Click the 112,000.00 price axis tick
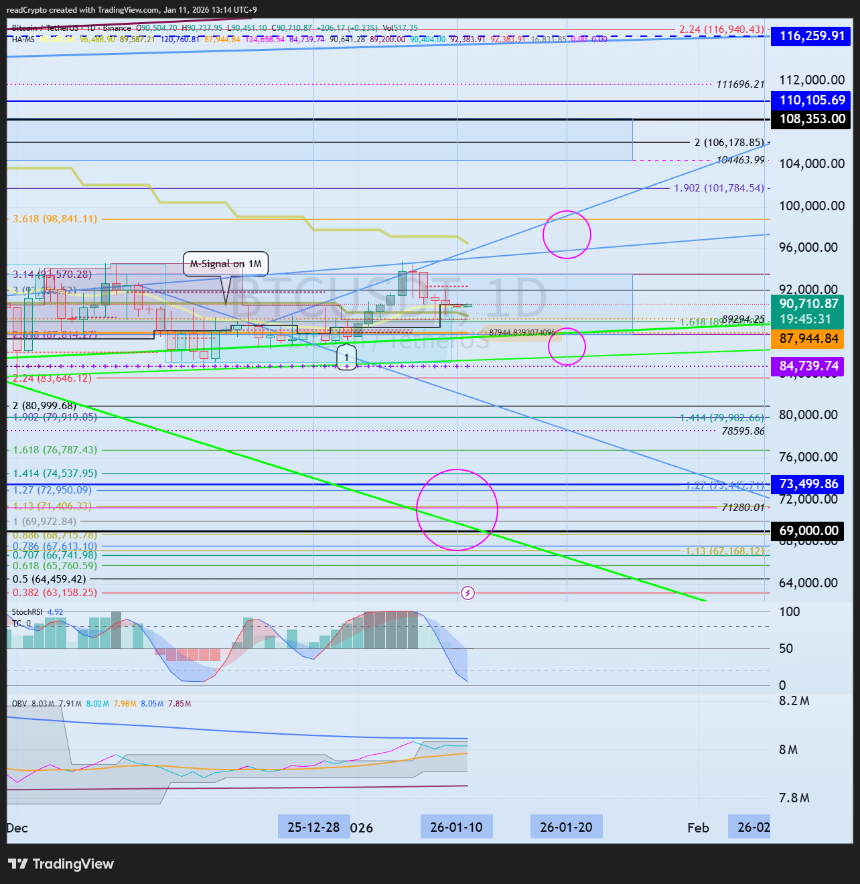The width and height of the screenshot is (860, 884). (x=812, y=79)
